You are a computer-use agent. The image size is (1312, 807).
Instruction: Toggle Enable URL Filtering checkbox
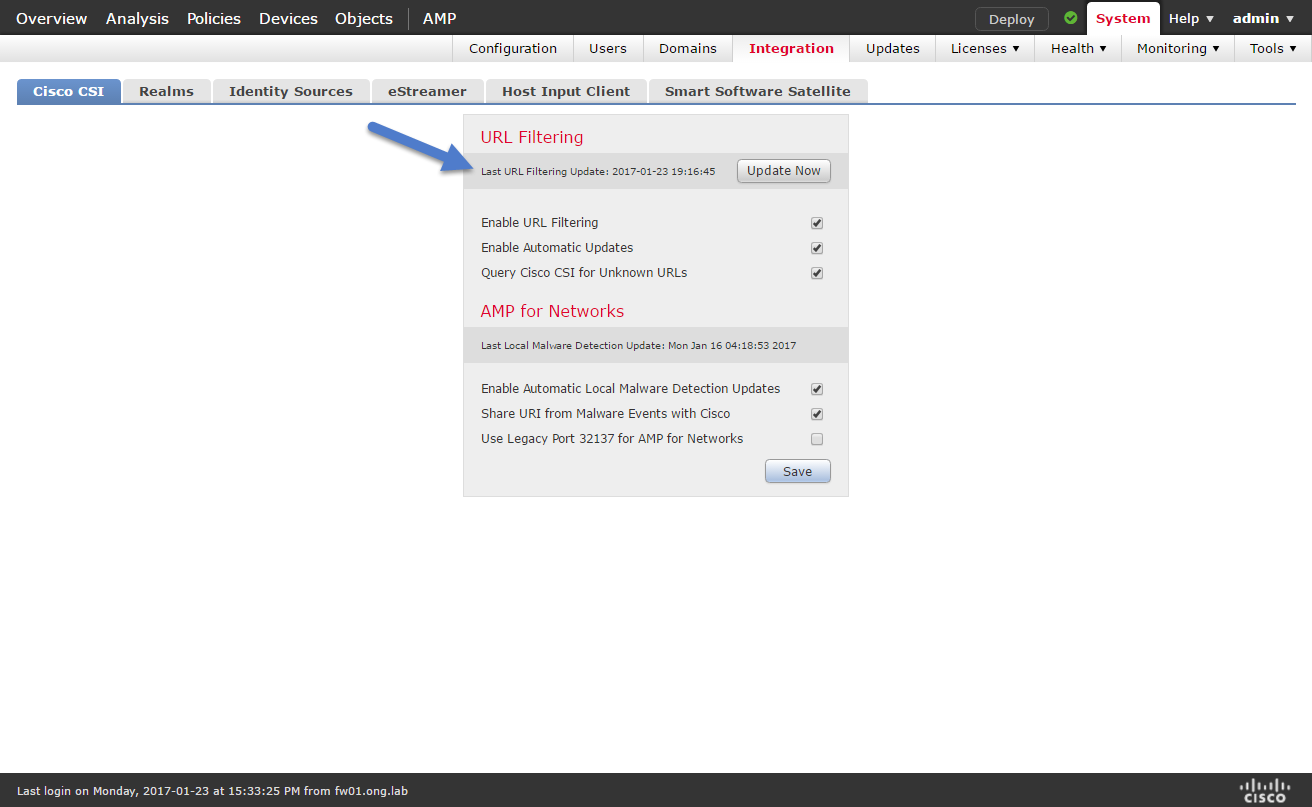(x=817, y=223)
